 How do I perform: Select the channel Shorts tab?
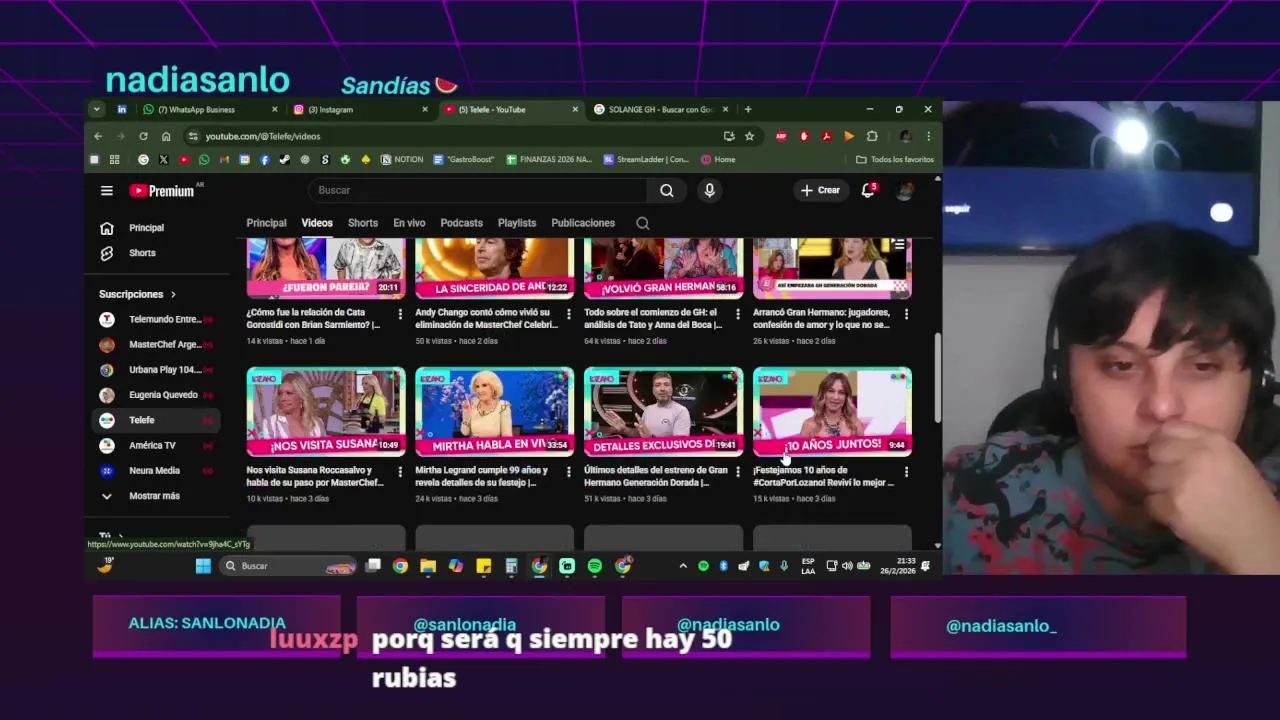(363, 223)
